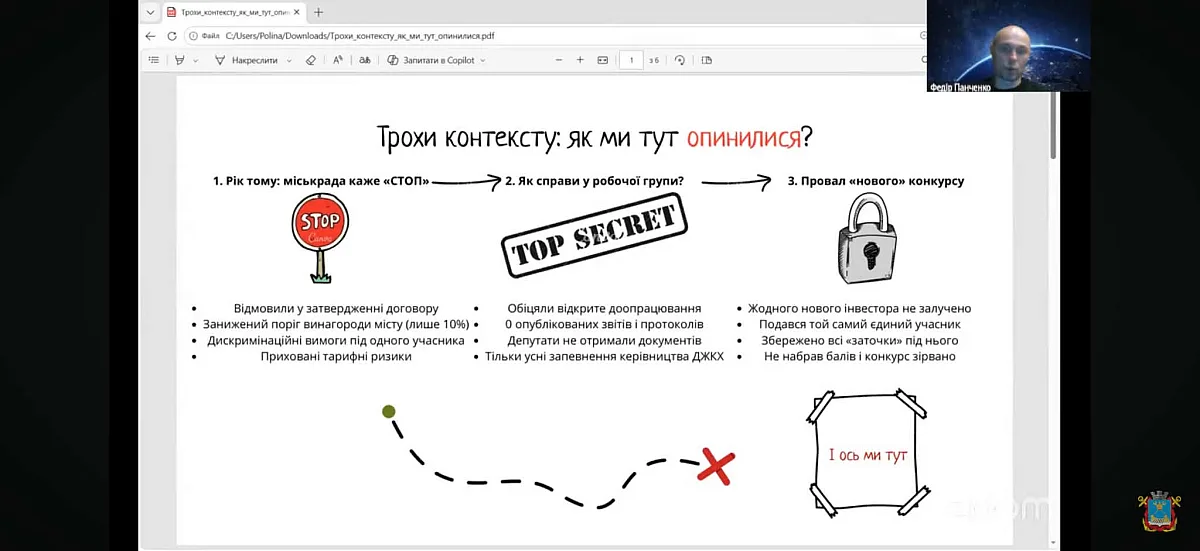Open the translate tool
Image resolution: width=1200 pixels, height=551 pixels.
[365, 60]
